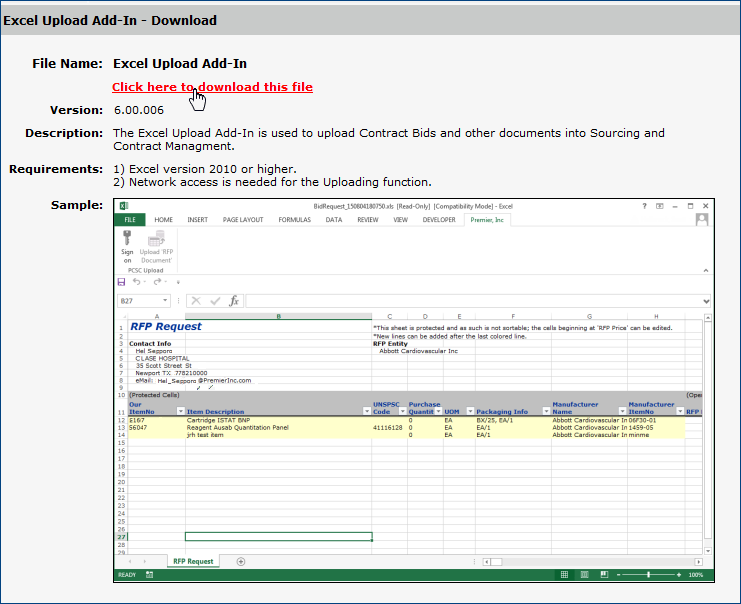Add a new sheet with plus icon
Screen dimensions: 741x604
[240, 561]
